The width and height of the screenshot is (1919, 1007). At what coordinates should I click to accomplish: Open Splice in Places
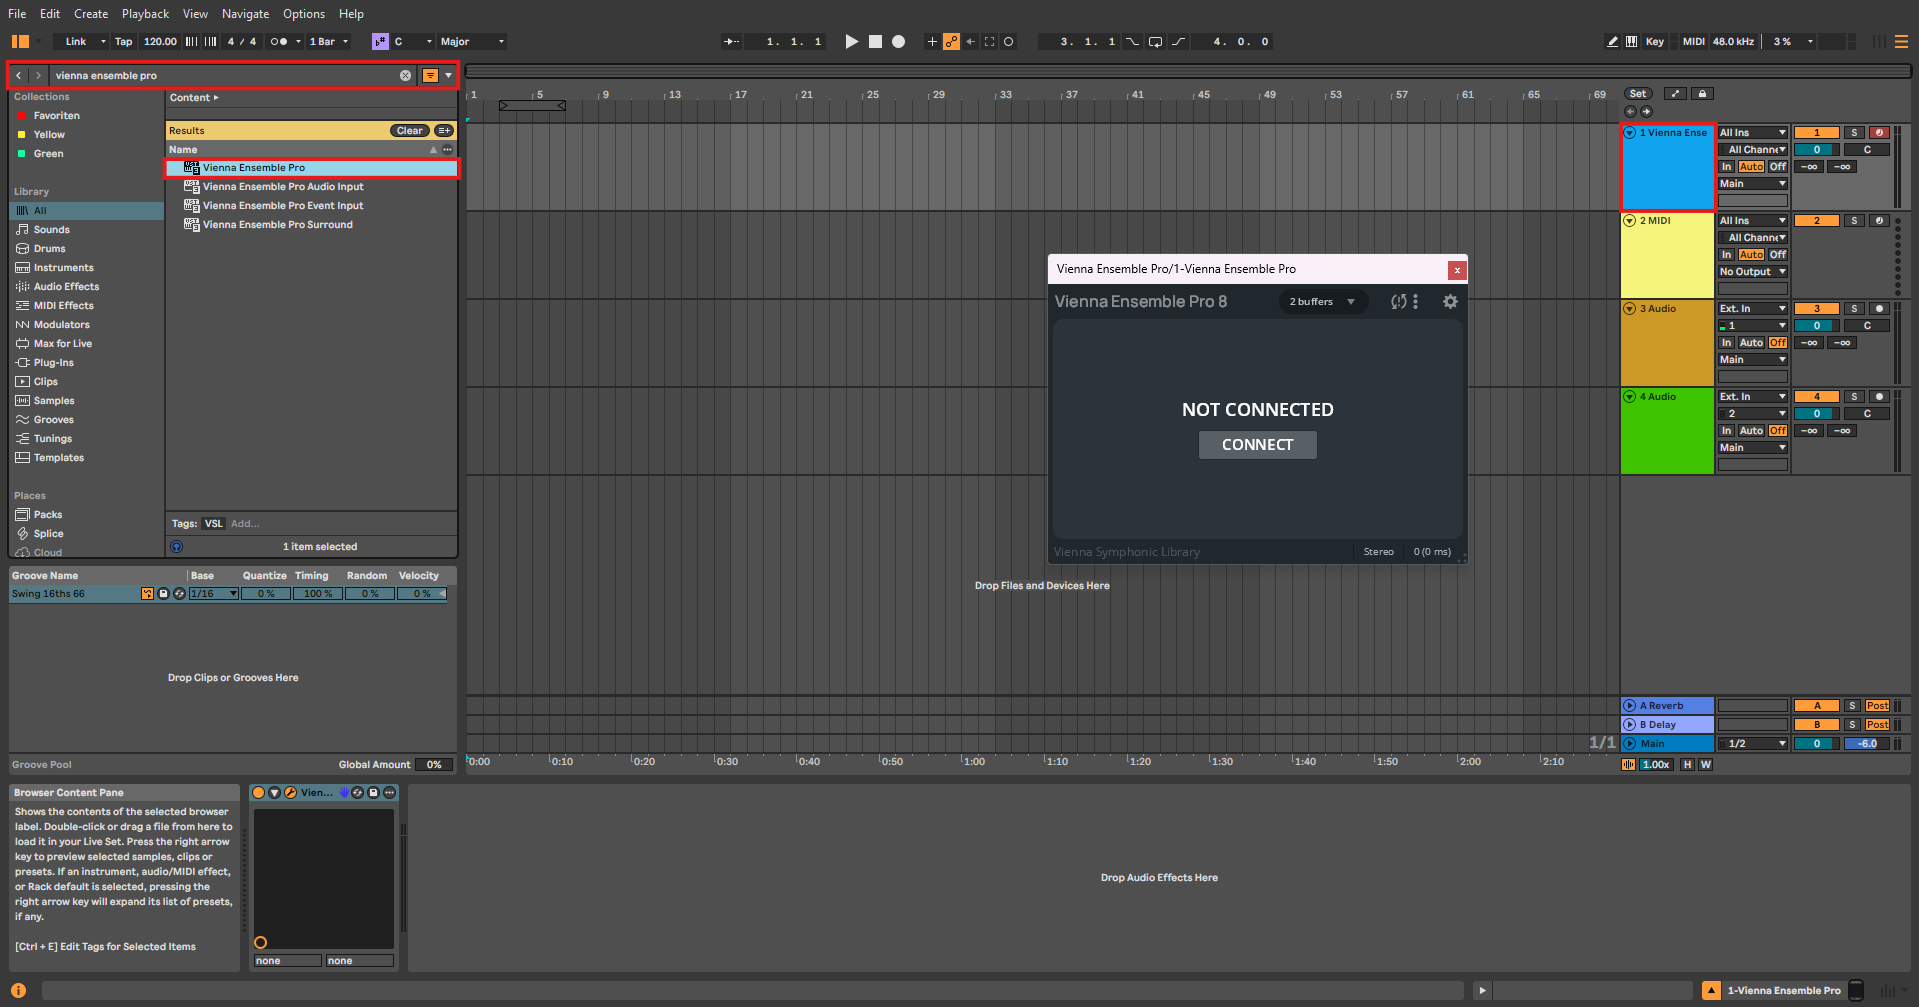pyautogui.click(x=48, y=534)
